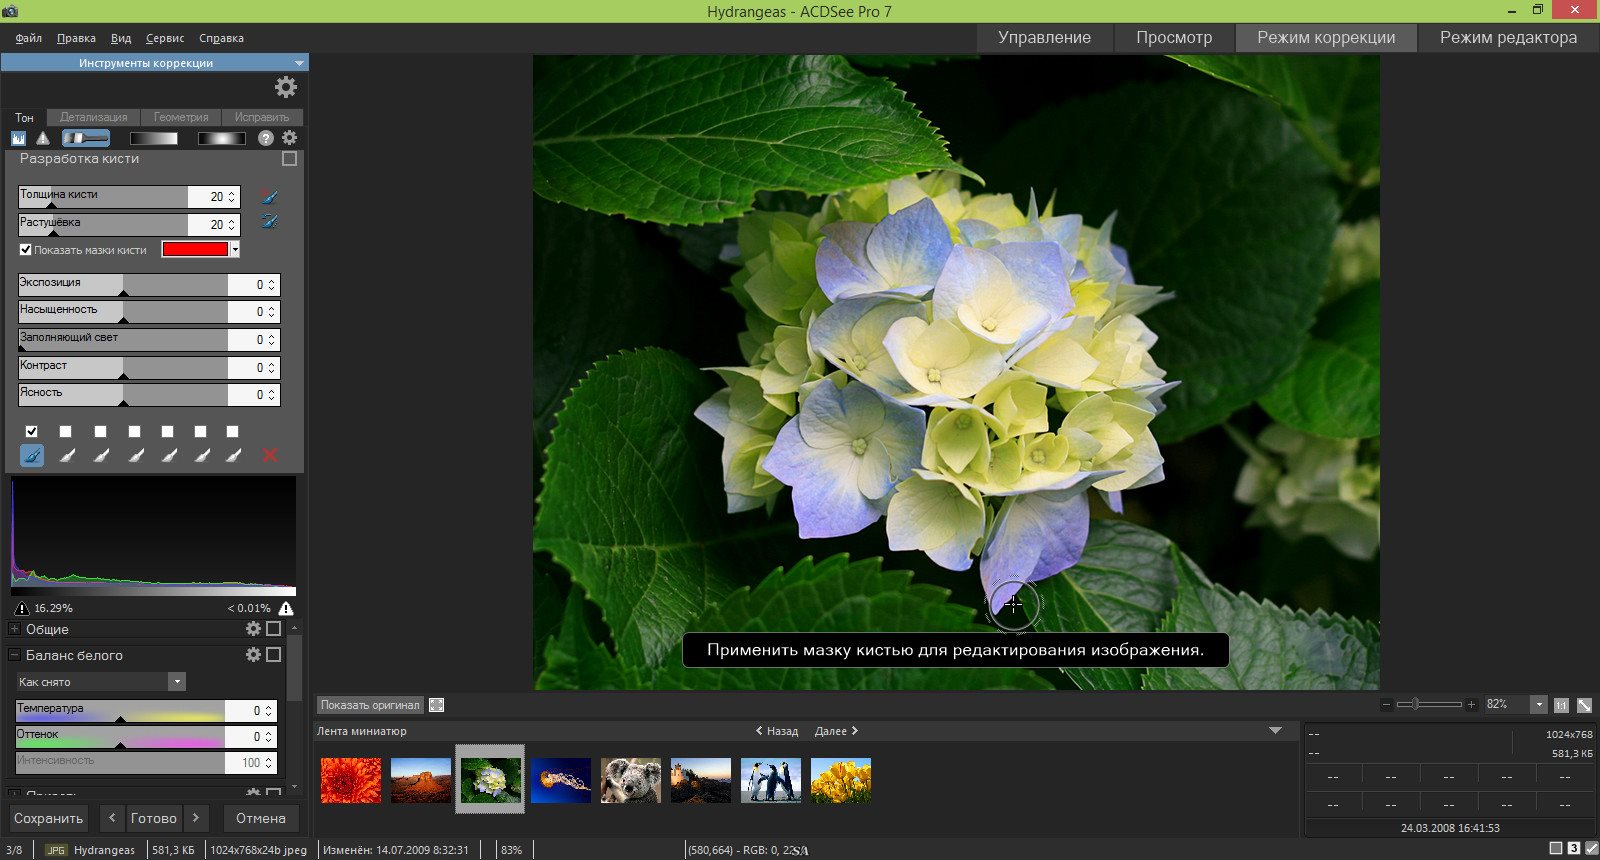Select the first active blue brush

[x=32, y=455]
